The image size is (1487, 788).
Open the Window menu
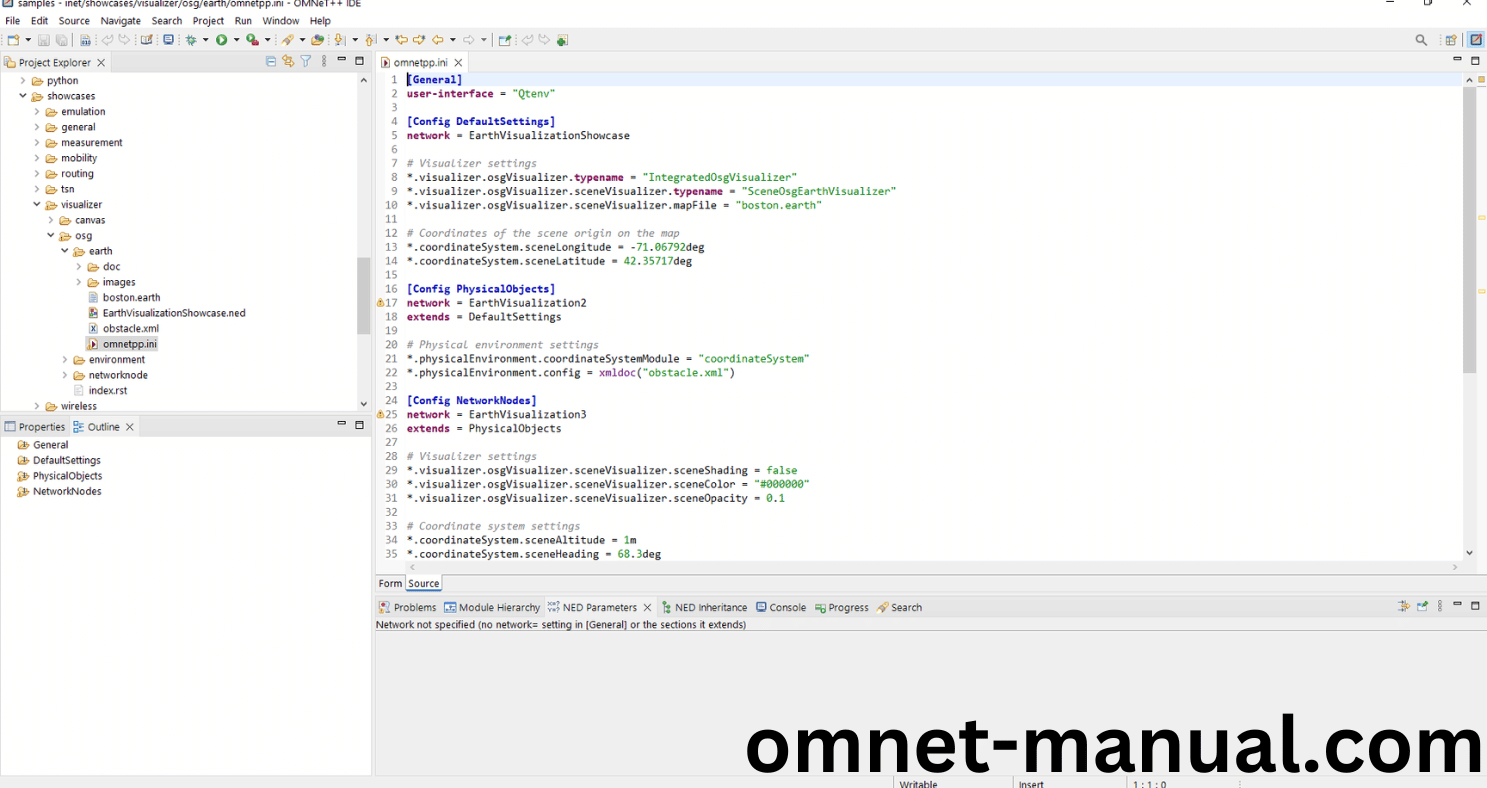coord(280,20)
